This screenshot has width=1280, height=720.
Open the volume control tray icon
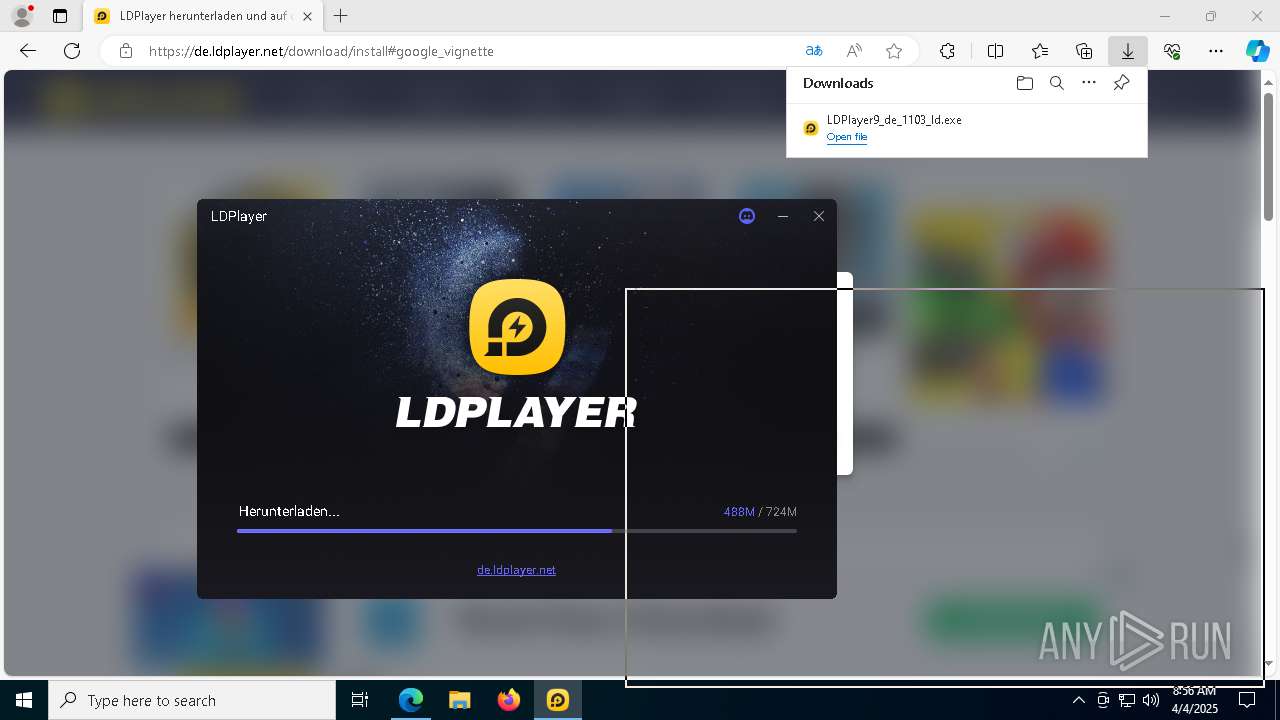[1151, 700]
